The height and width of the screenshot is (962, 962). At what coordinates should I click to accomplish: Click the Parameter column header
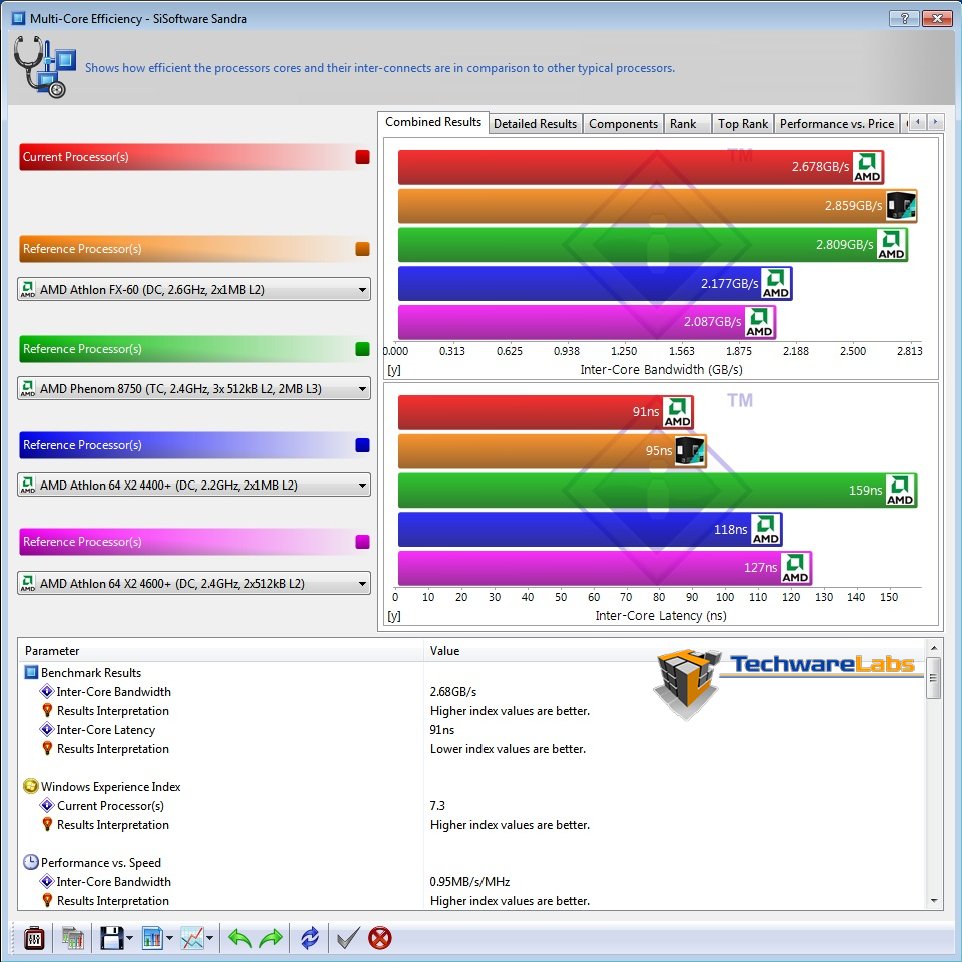(x=221, y=650)
